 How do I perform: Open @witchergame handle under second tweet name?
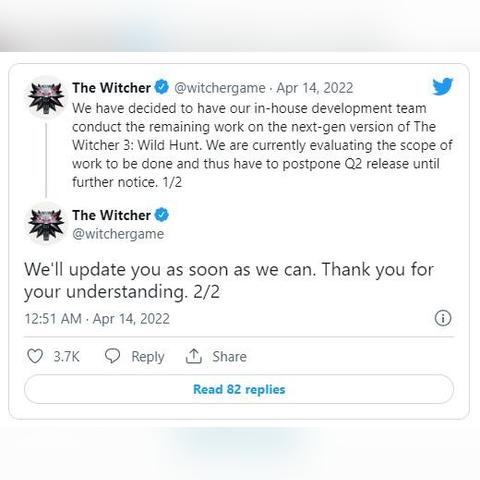118,234
